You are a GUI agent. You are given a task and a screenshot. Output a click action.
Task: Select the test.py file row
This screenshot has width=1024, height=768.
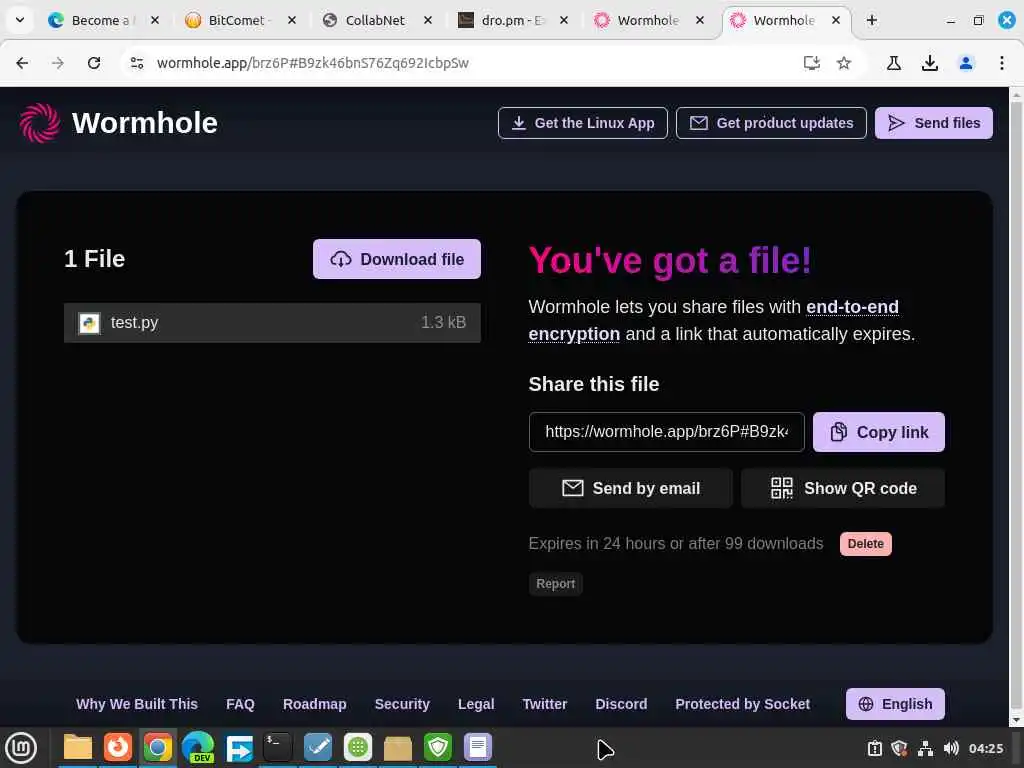[272, 323]
